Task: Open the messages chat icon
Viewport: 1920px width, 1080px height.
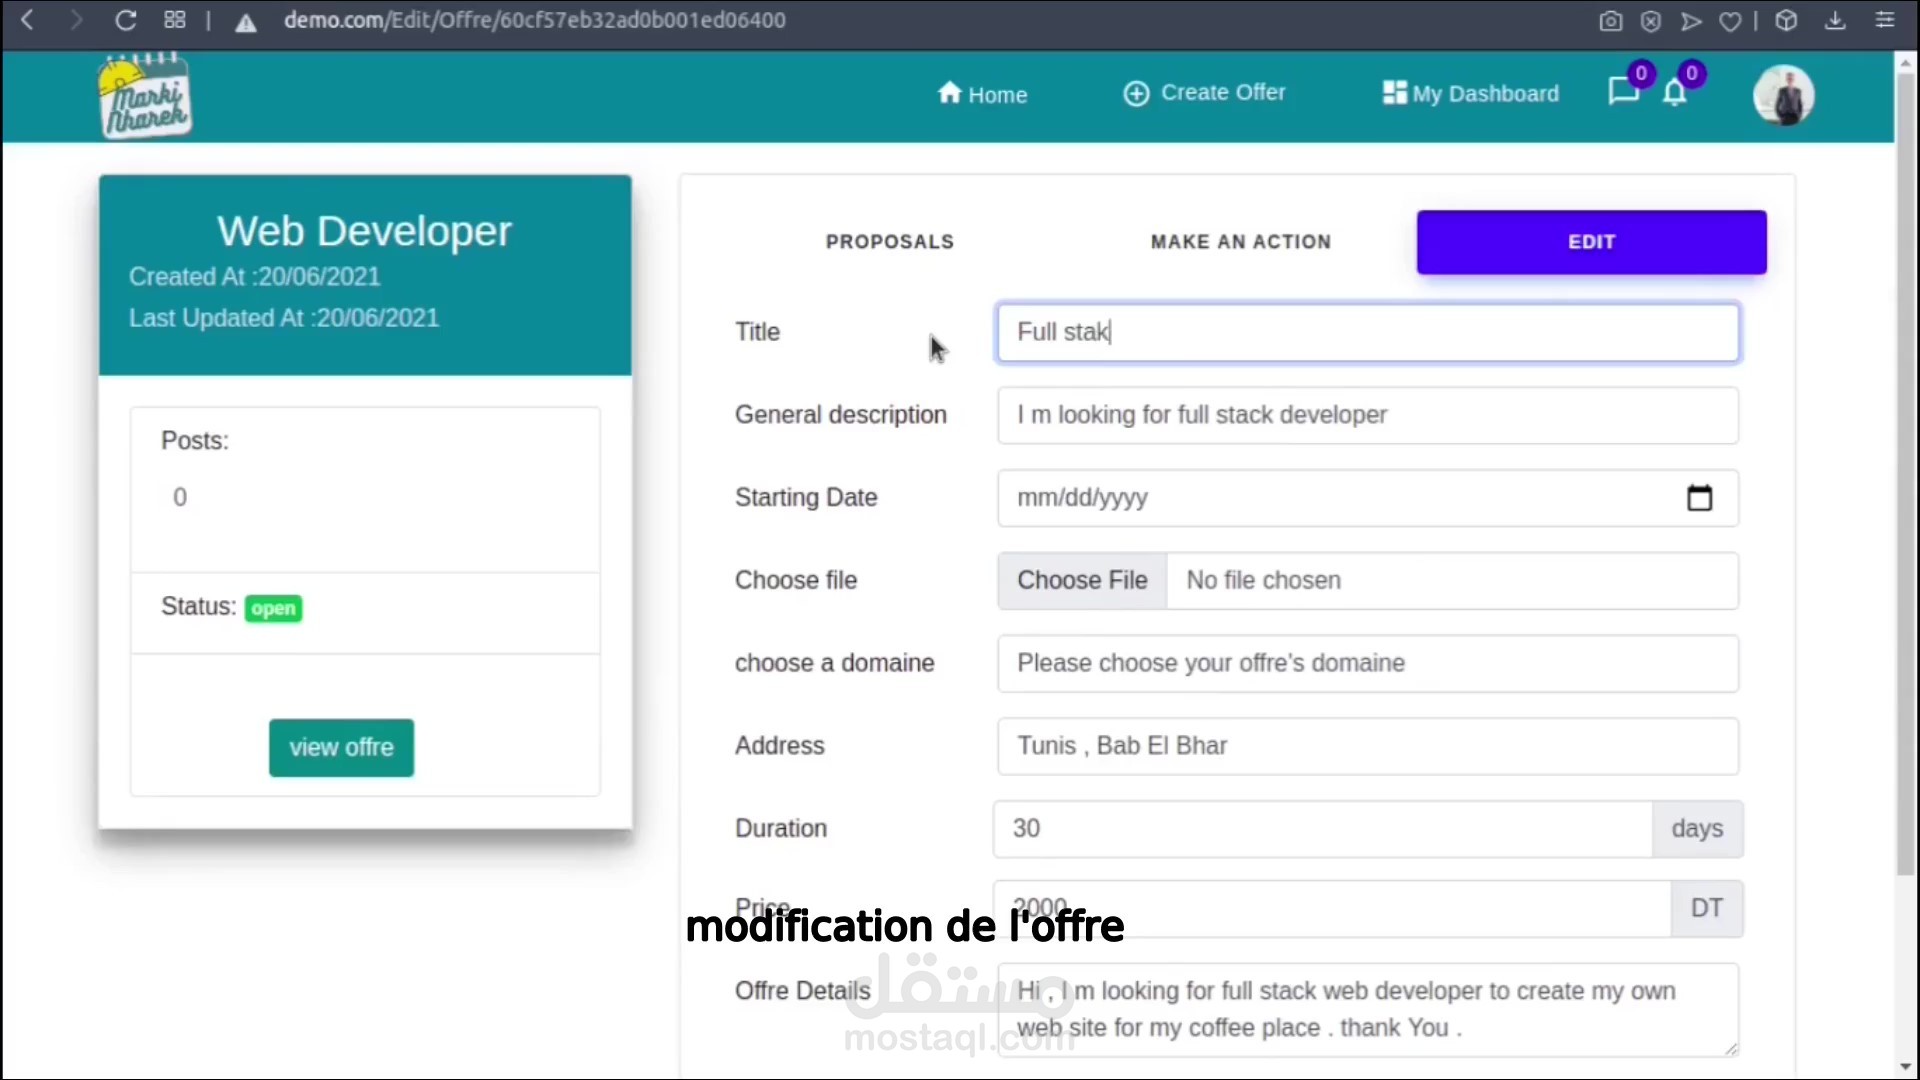Action: (x=1622, y=93)
